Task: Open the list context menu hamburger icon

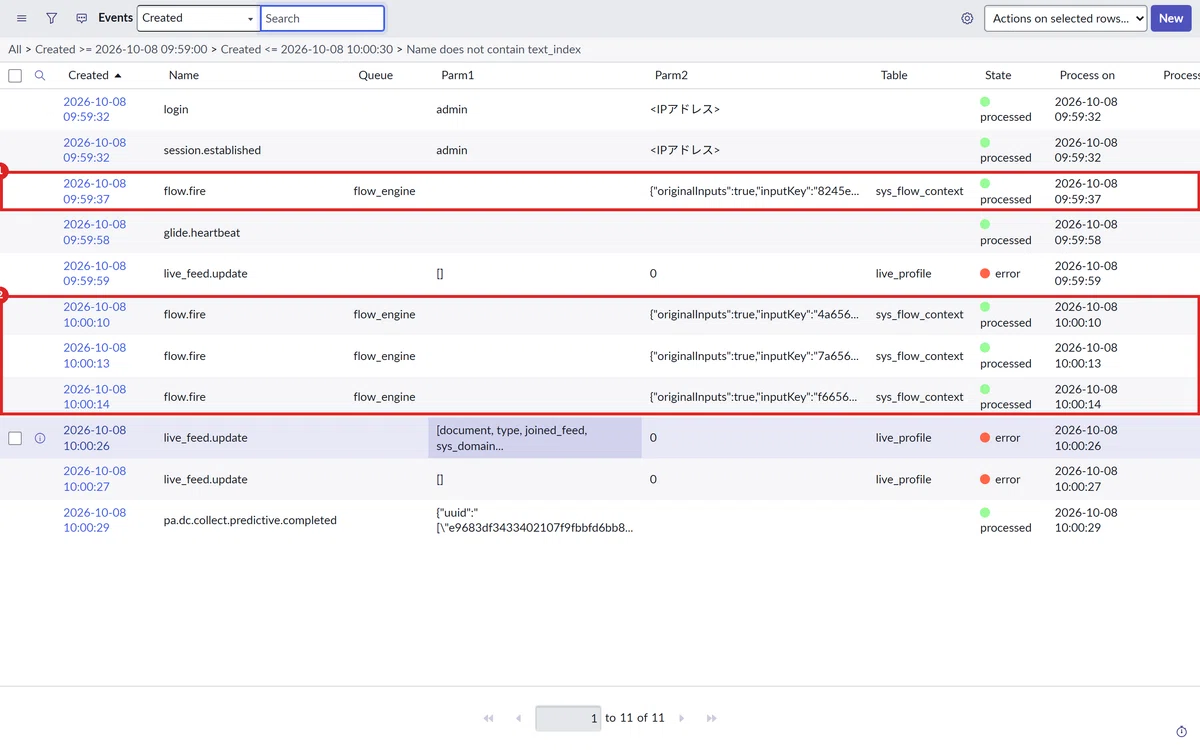Action: pos(22,18)
